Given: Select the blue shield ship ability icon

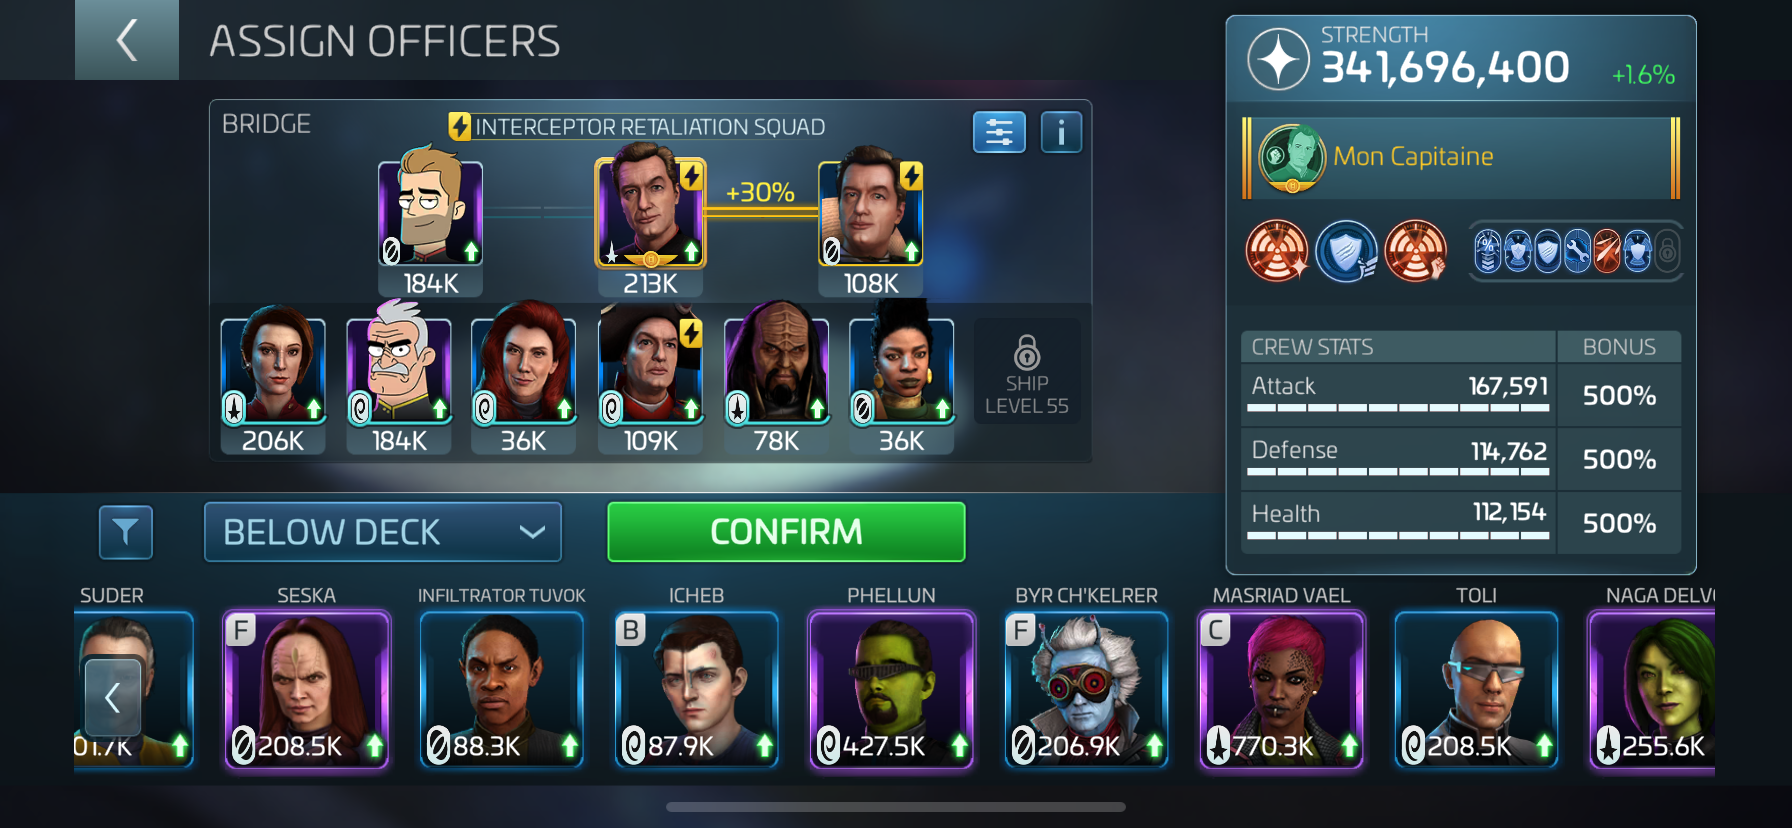Looking at the screenshot, I should pyautogui.click(x=1346, y=251).
